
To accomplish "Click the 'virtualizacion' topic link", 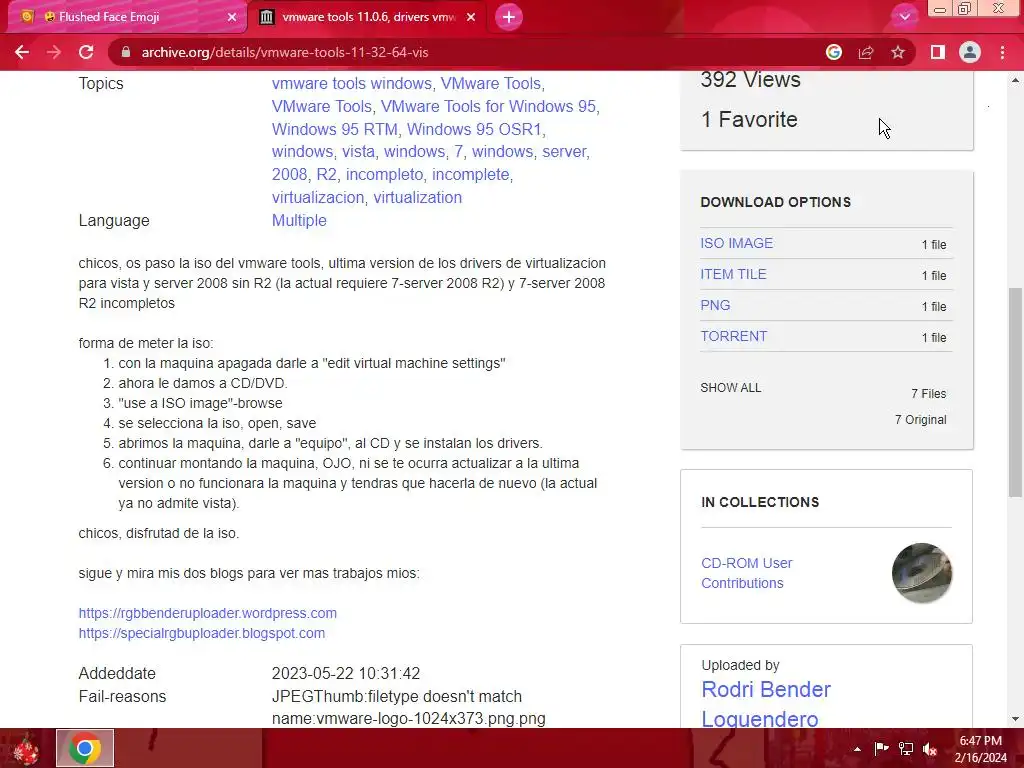I will pos(317,197).
